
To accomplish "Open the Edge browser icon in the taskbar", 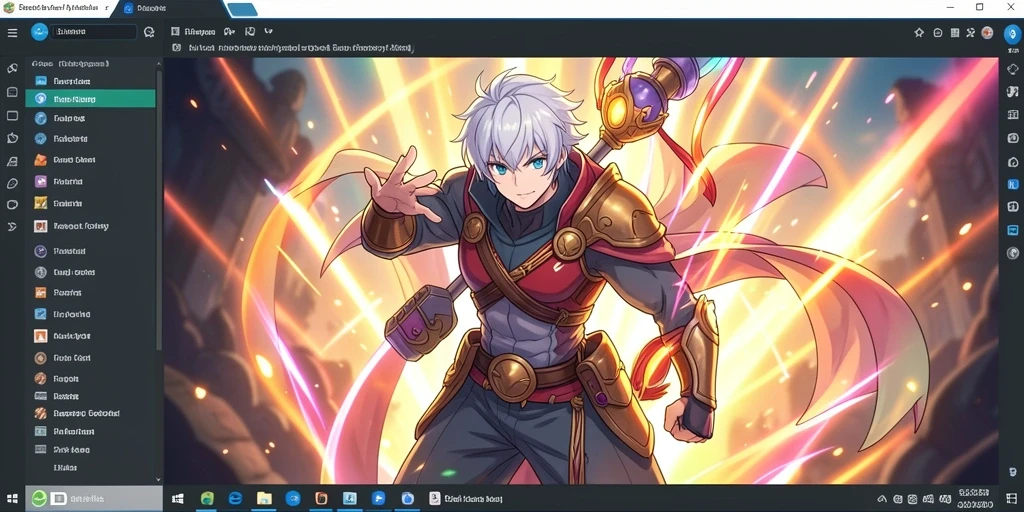I will [235, 498].
